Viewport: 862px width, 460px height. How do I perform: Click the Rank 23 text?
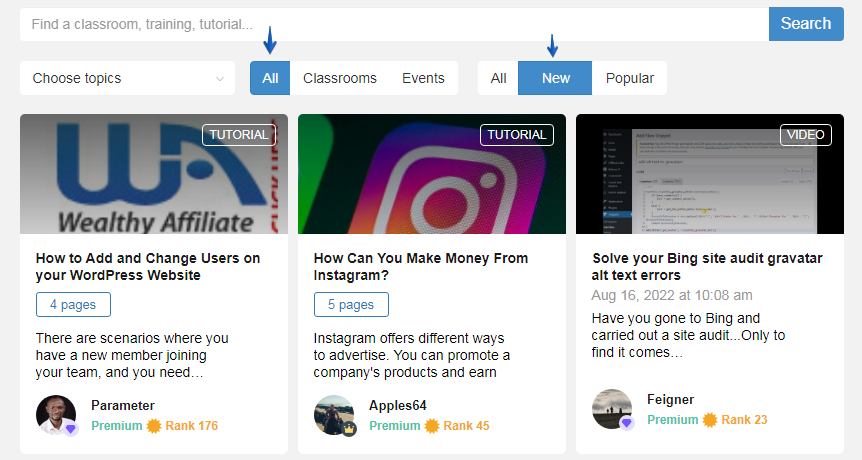click(744, 420)
